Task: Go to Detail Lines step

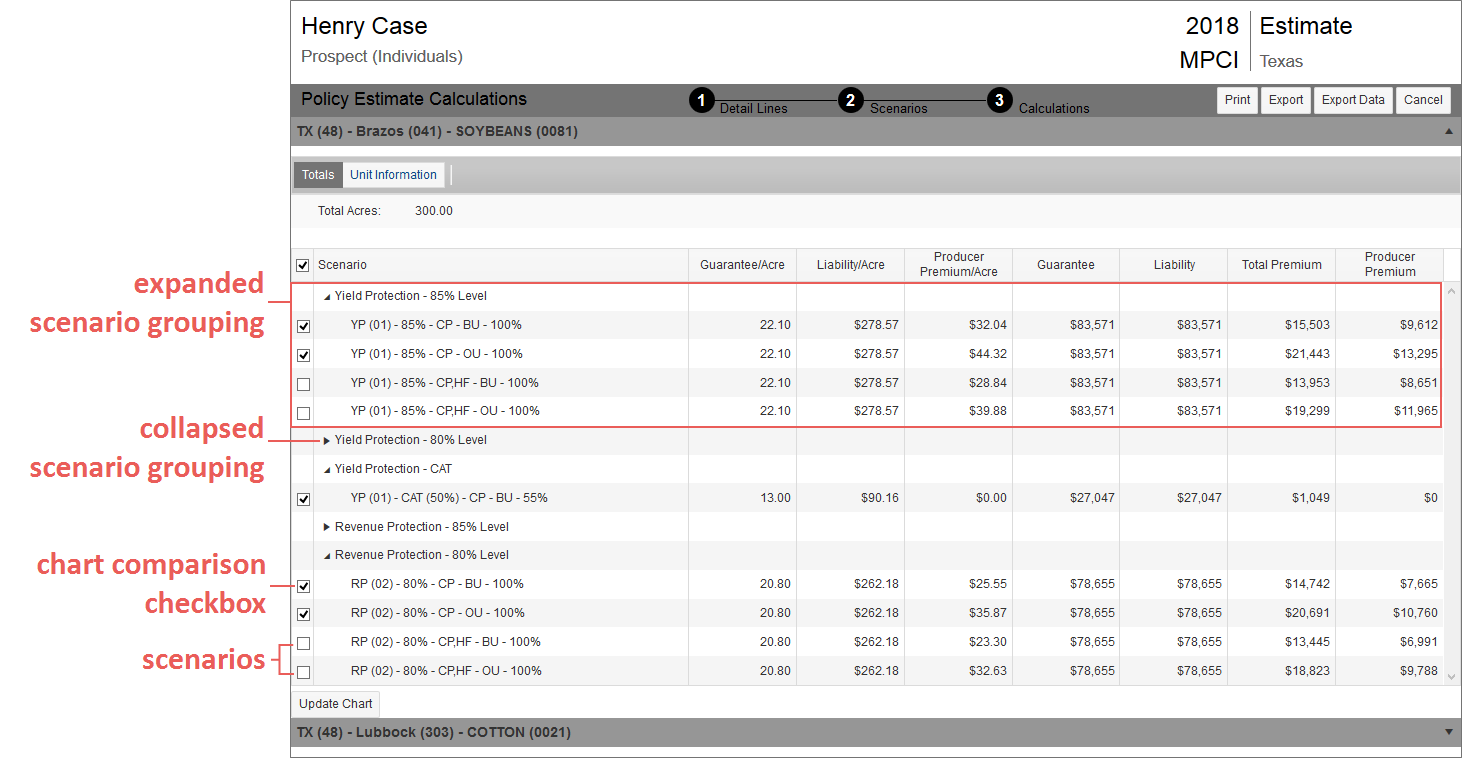Action: coord(753,108)
